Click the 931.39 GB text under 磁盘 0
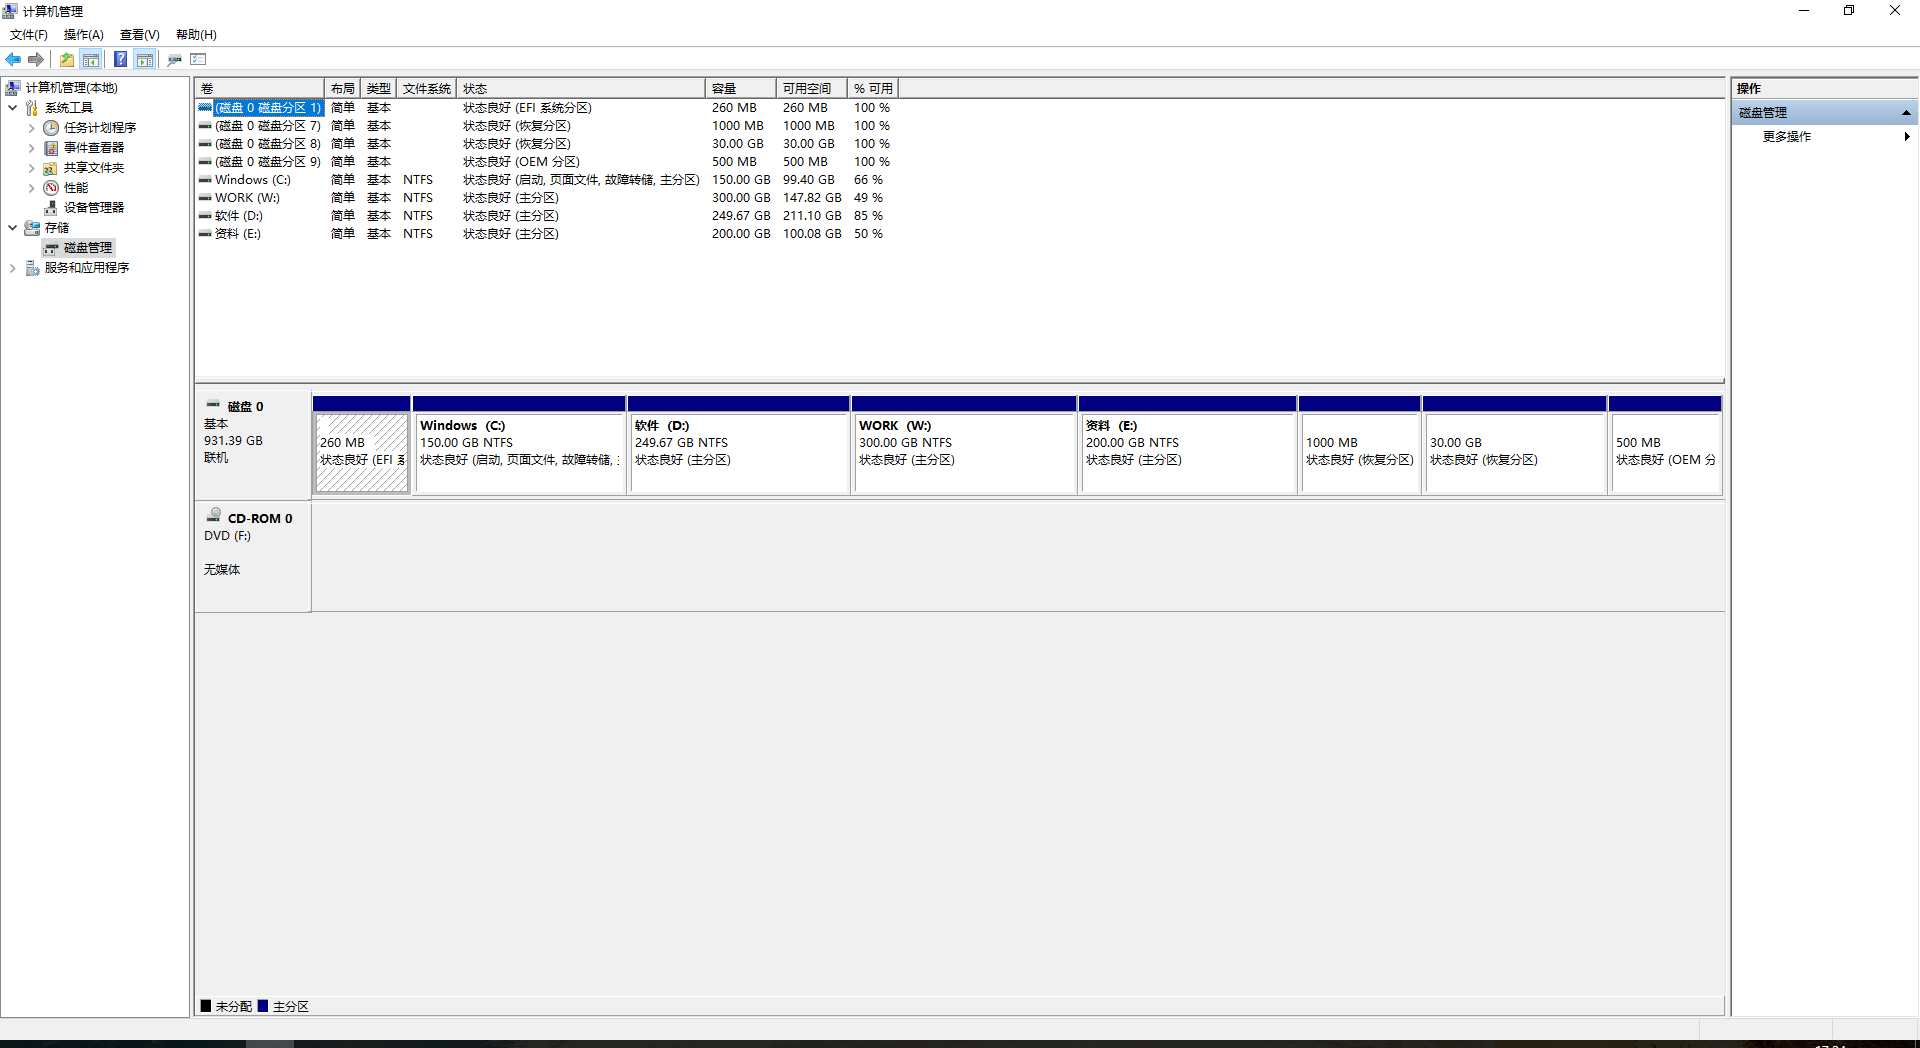The height and width of the screenshot is (1048, 1920). pyautogui.click(x=233, y=441)
